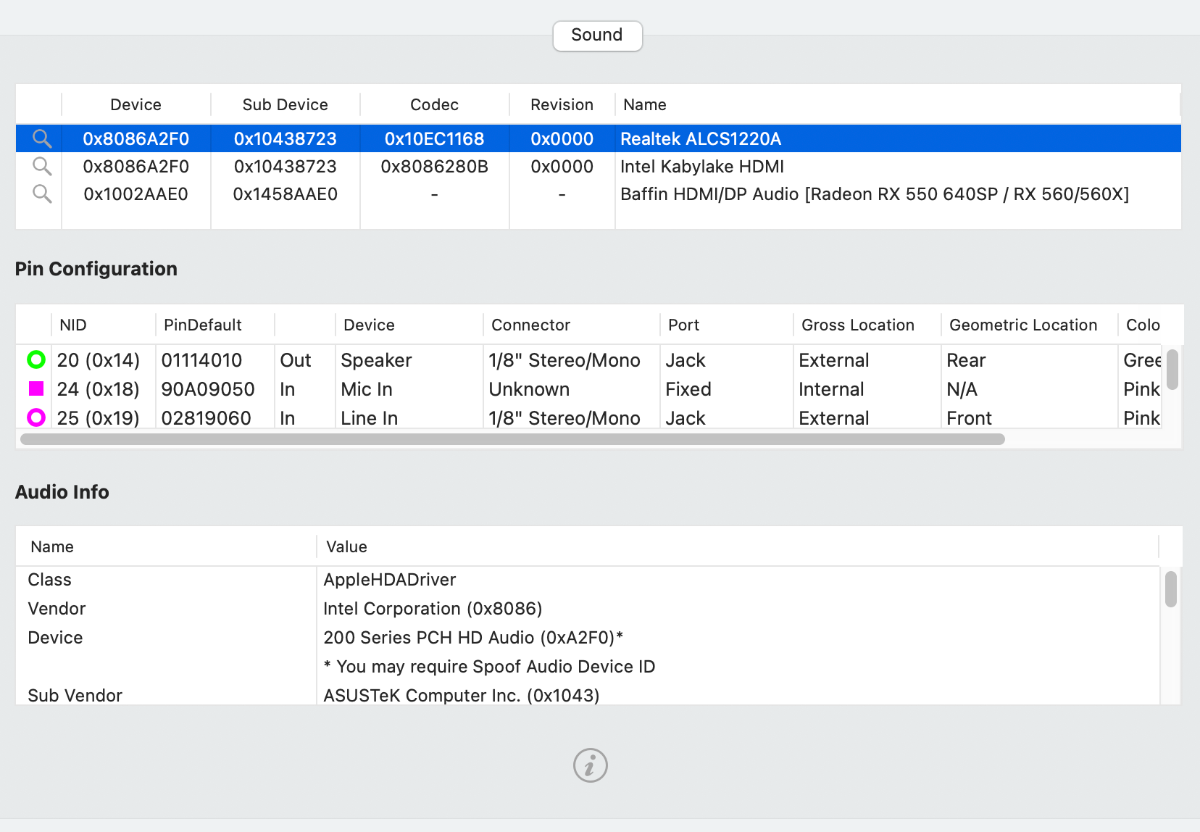
Task: Click green circle icon for NID 20
Action: click(x=37, y=360)
